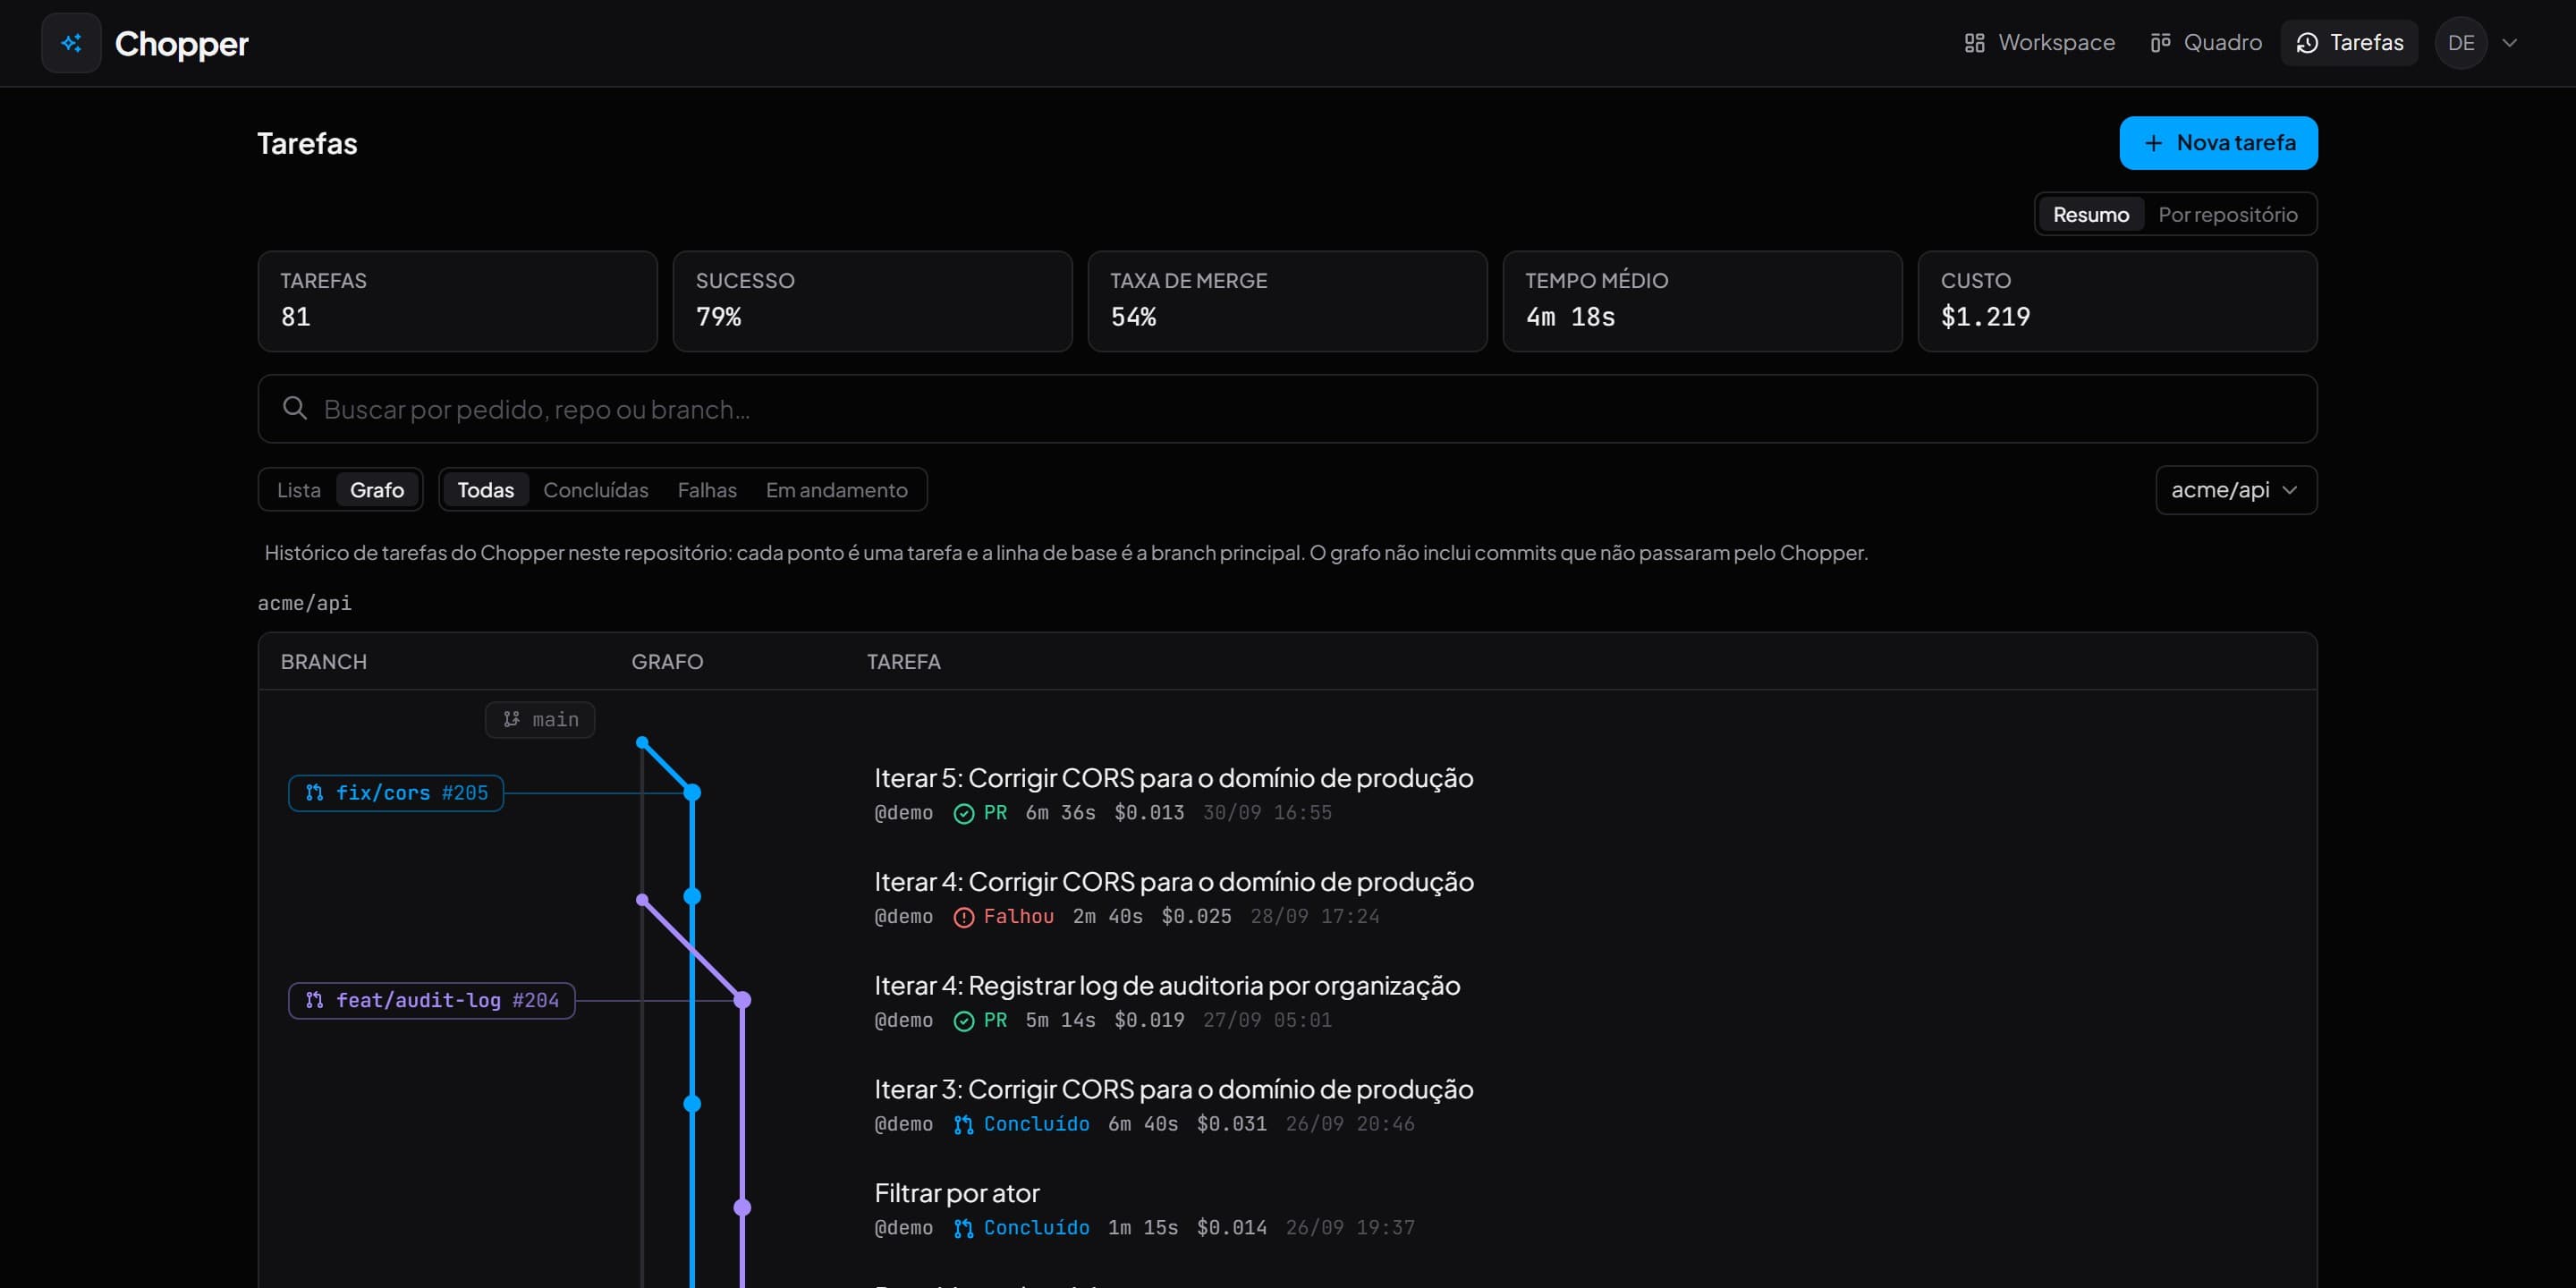Image resolution: width=2576 pixels, height=1288 pixels.
Task: Click the blue graph node for Iterar 3
Action: pos(692,1104)
